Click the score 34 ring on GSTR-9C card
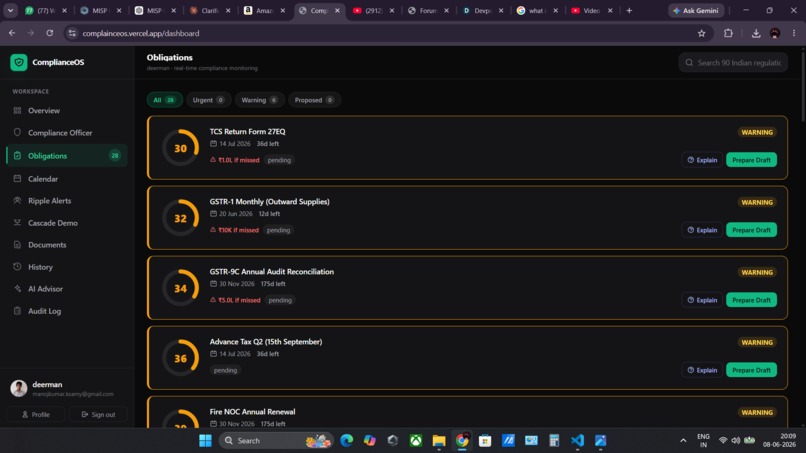Viewport: 806px width, 453px height. (180, 288)
